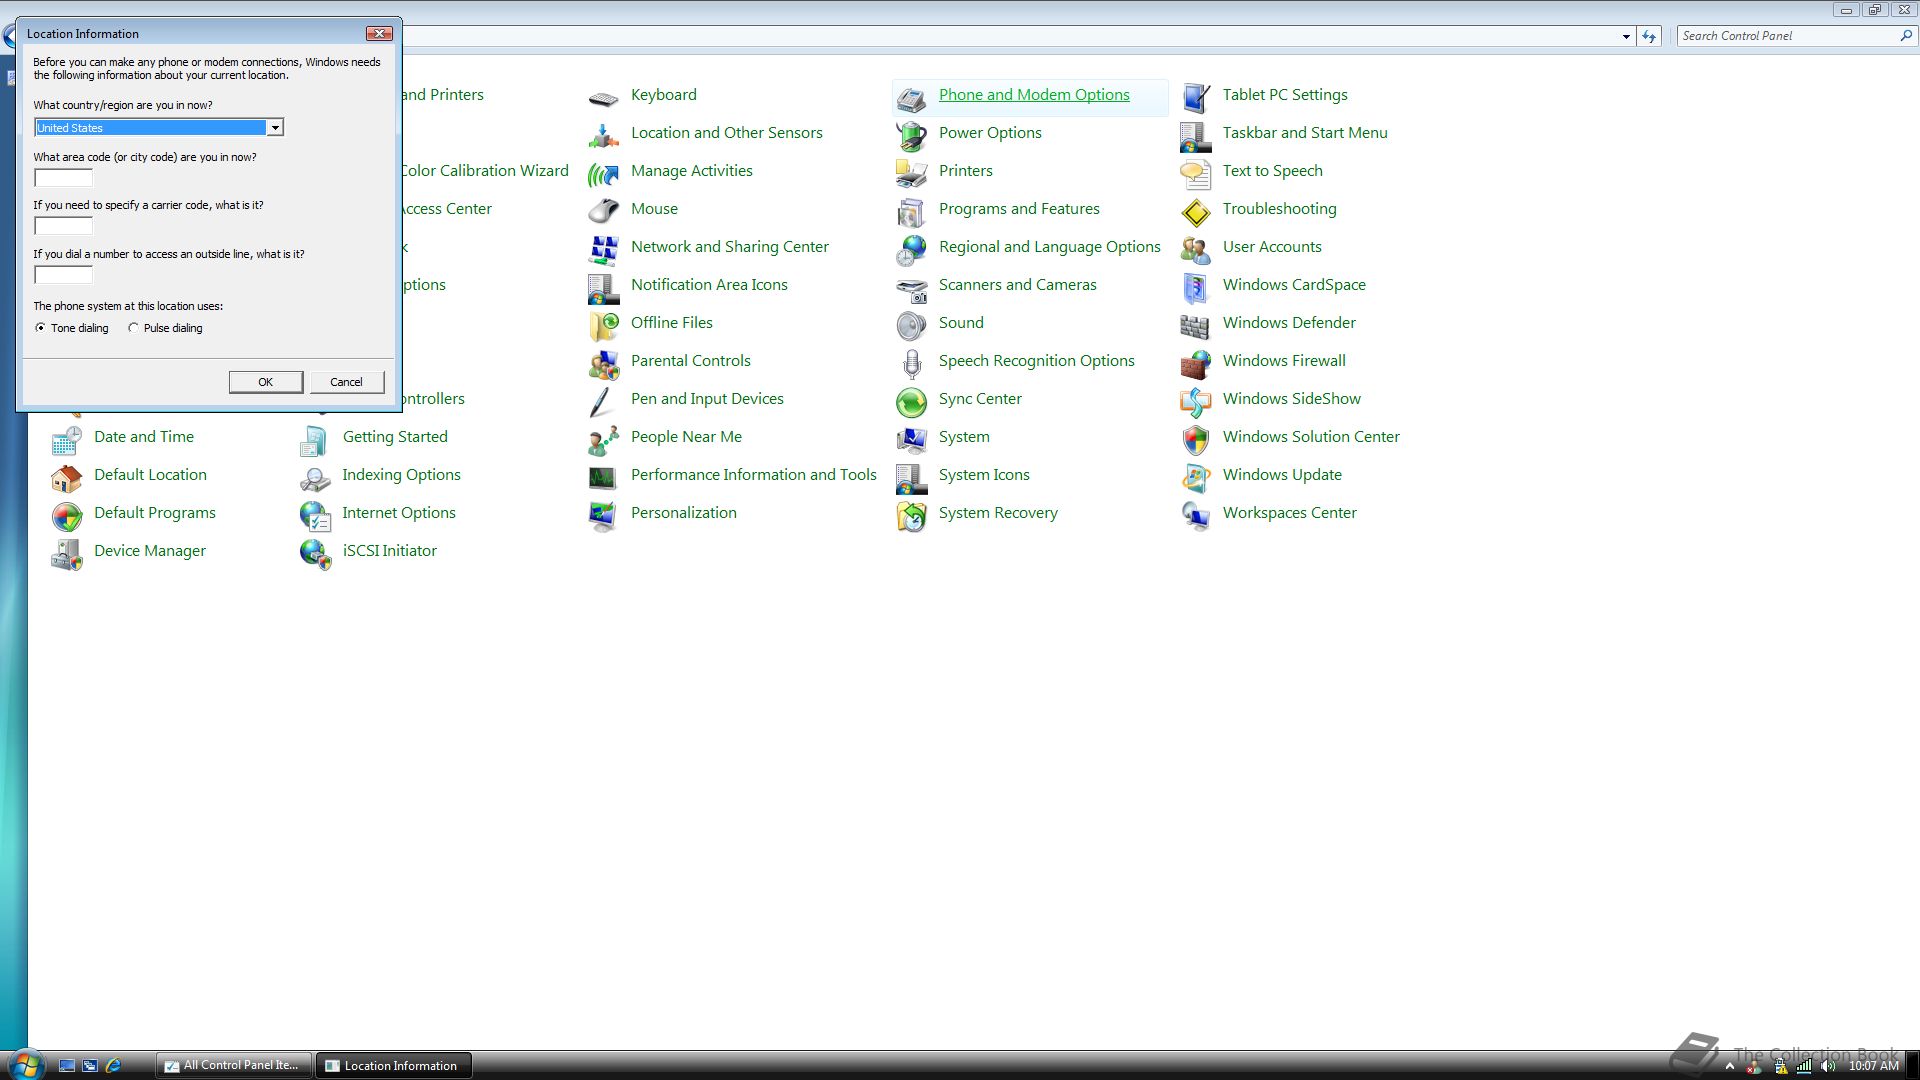1920x1080 pixels.
Task: Open the Tablet PC Settings link
Action: click(1285, 94)
